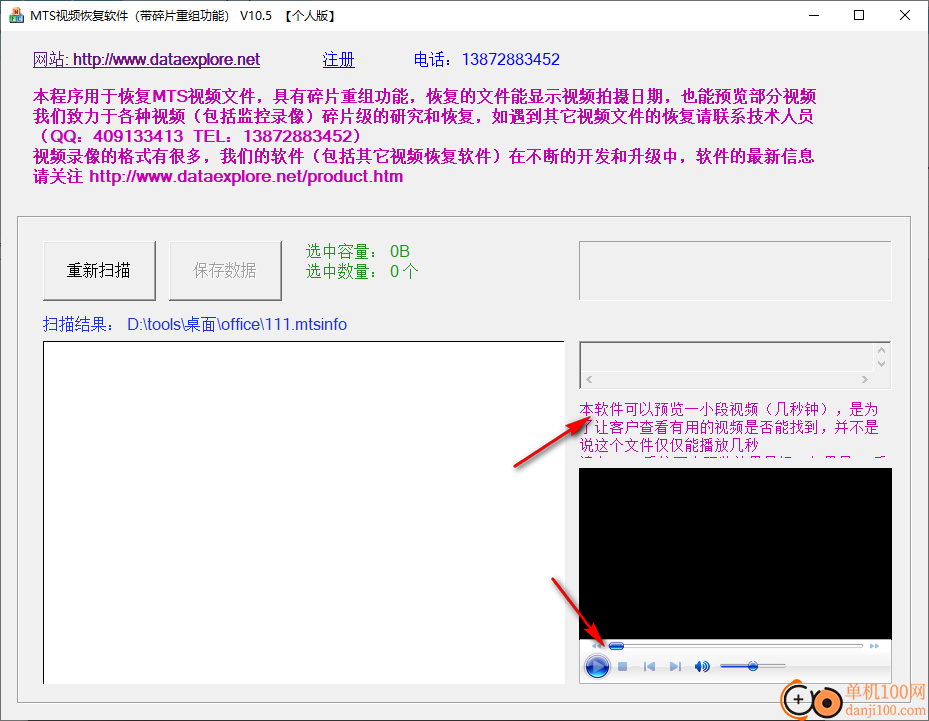Click the product.htm URL text
The width and height of the screenshot is (929, 721).
point(246,177)
